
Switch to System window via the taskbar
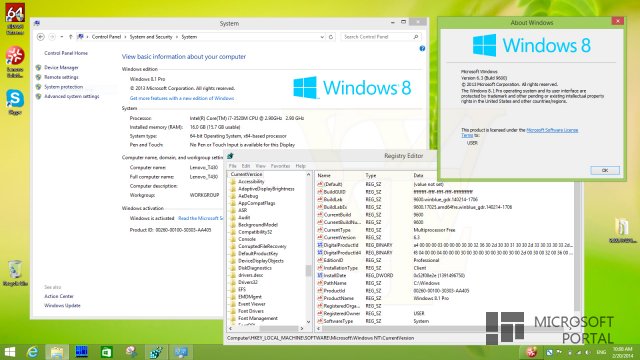(181, 352)
